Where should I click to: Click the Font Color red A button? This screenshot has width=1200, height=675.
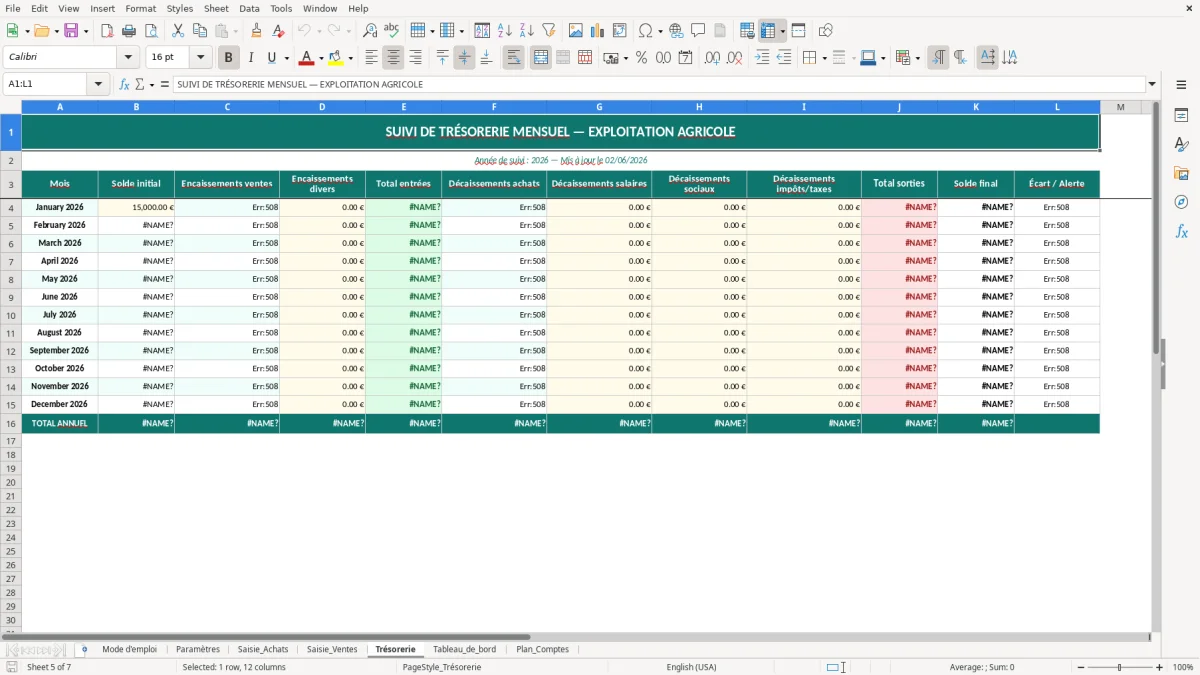307,58
